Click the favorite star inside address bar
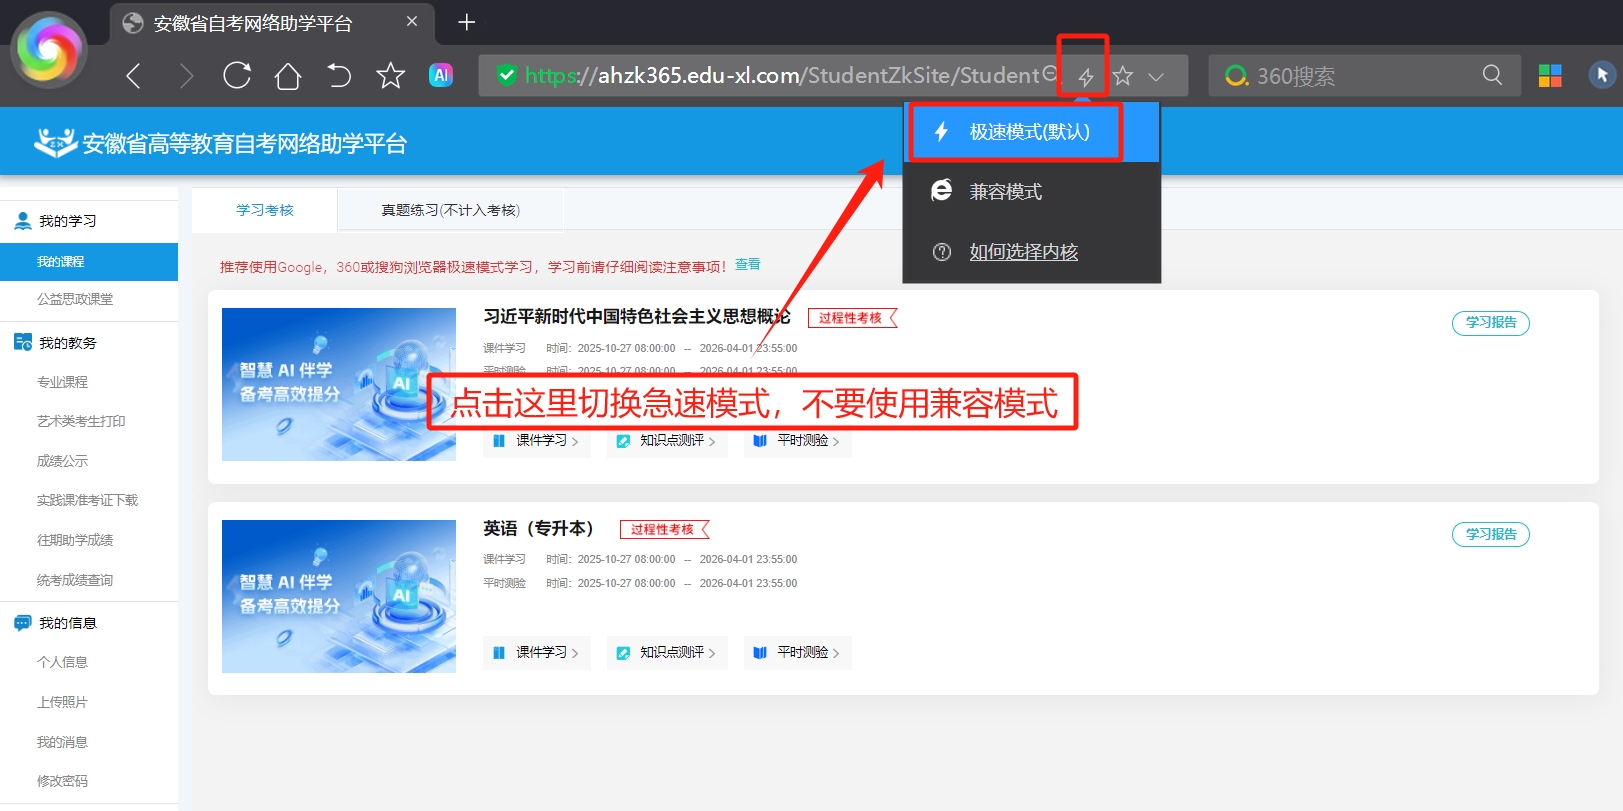The height and width of the screenshot is (811, 1623). [1123, 76]
